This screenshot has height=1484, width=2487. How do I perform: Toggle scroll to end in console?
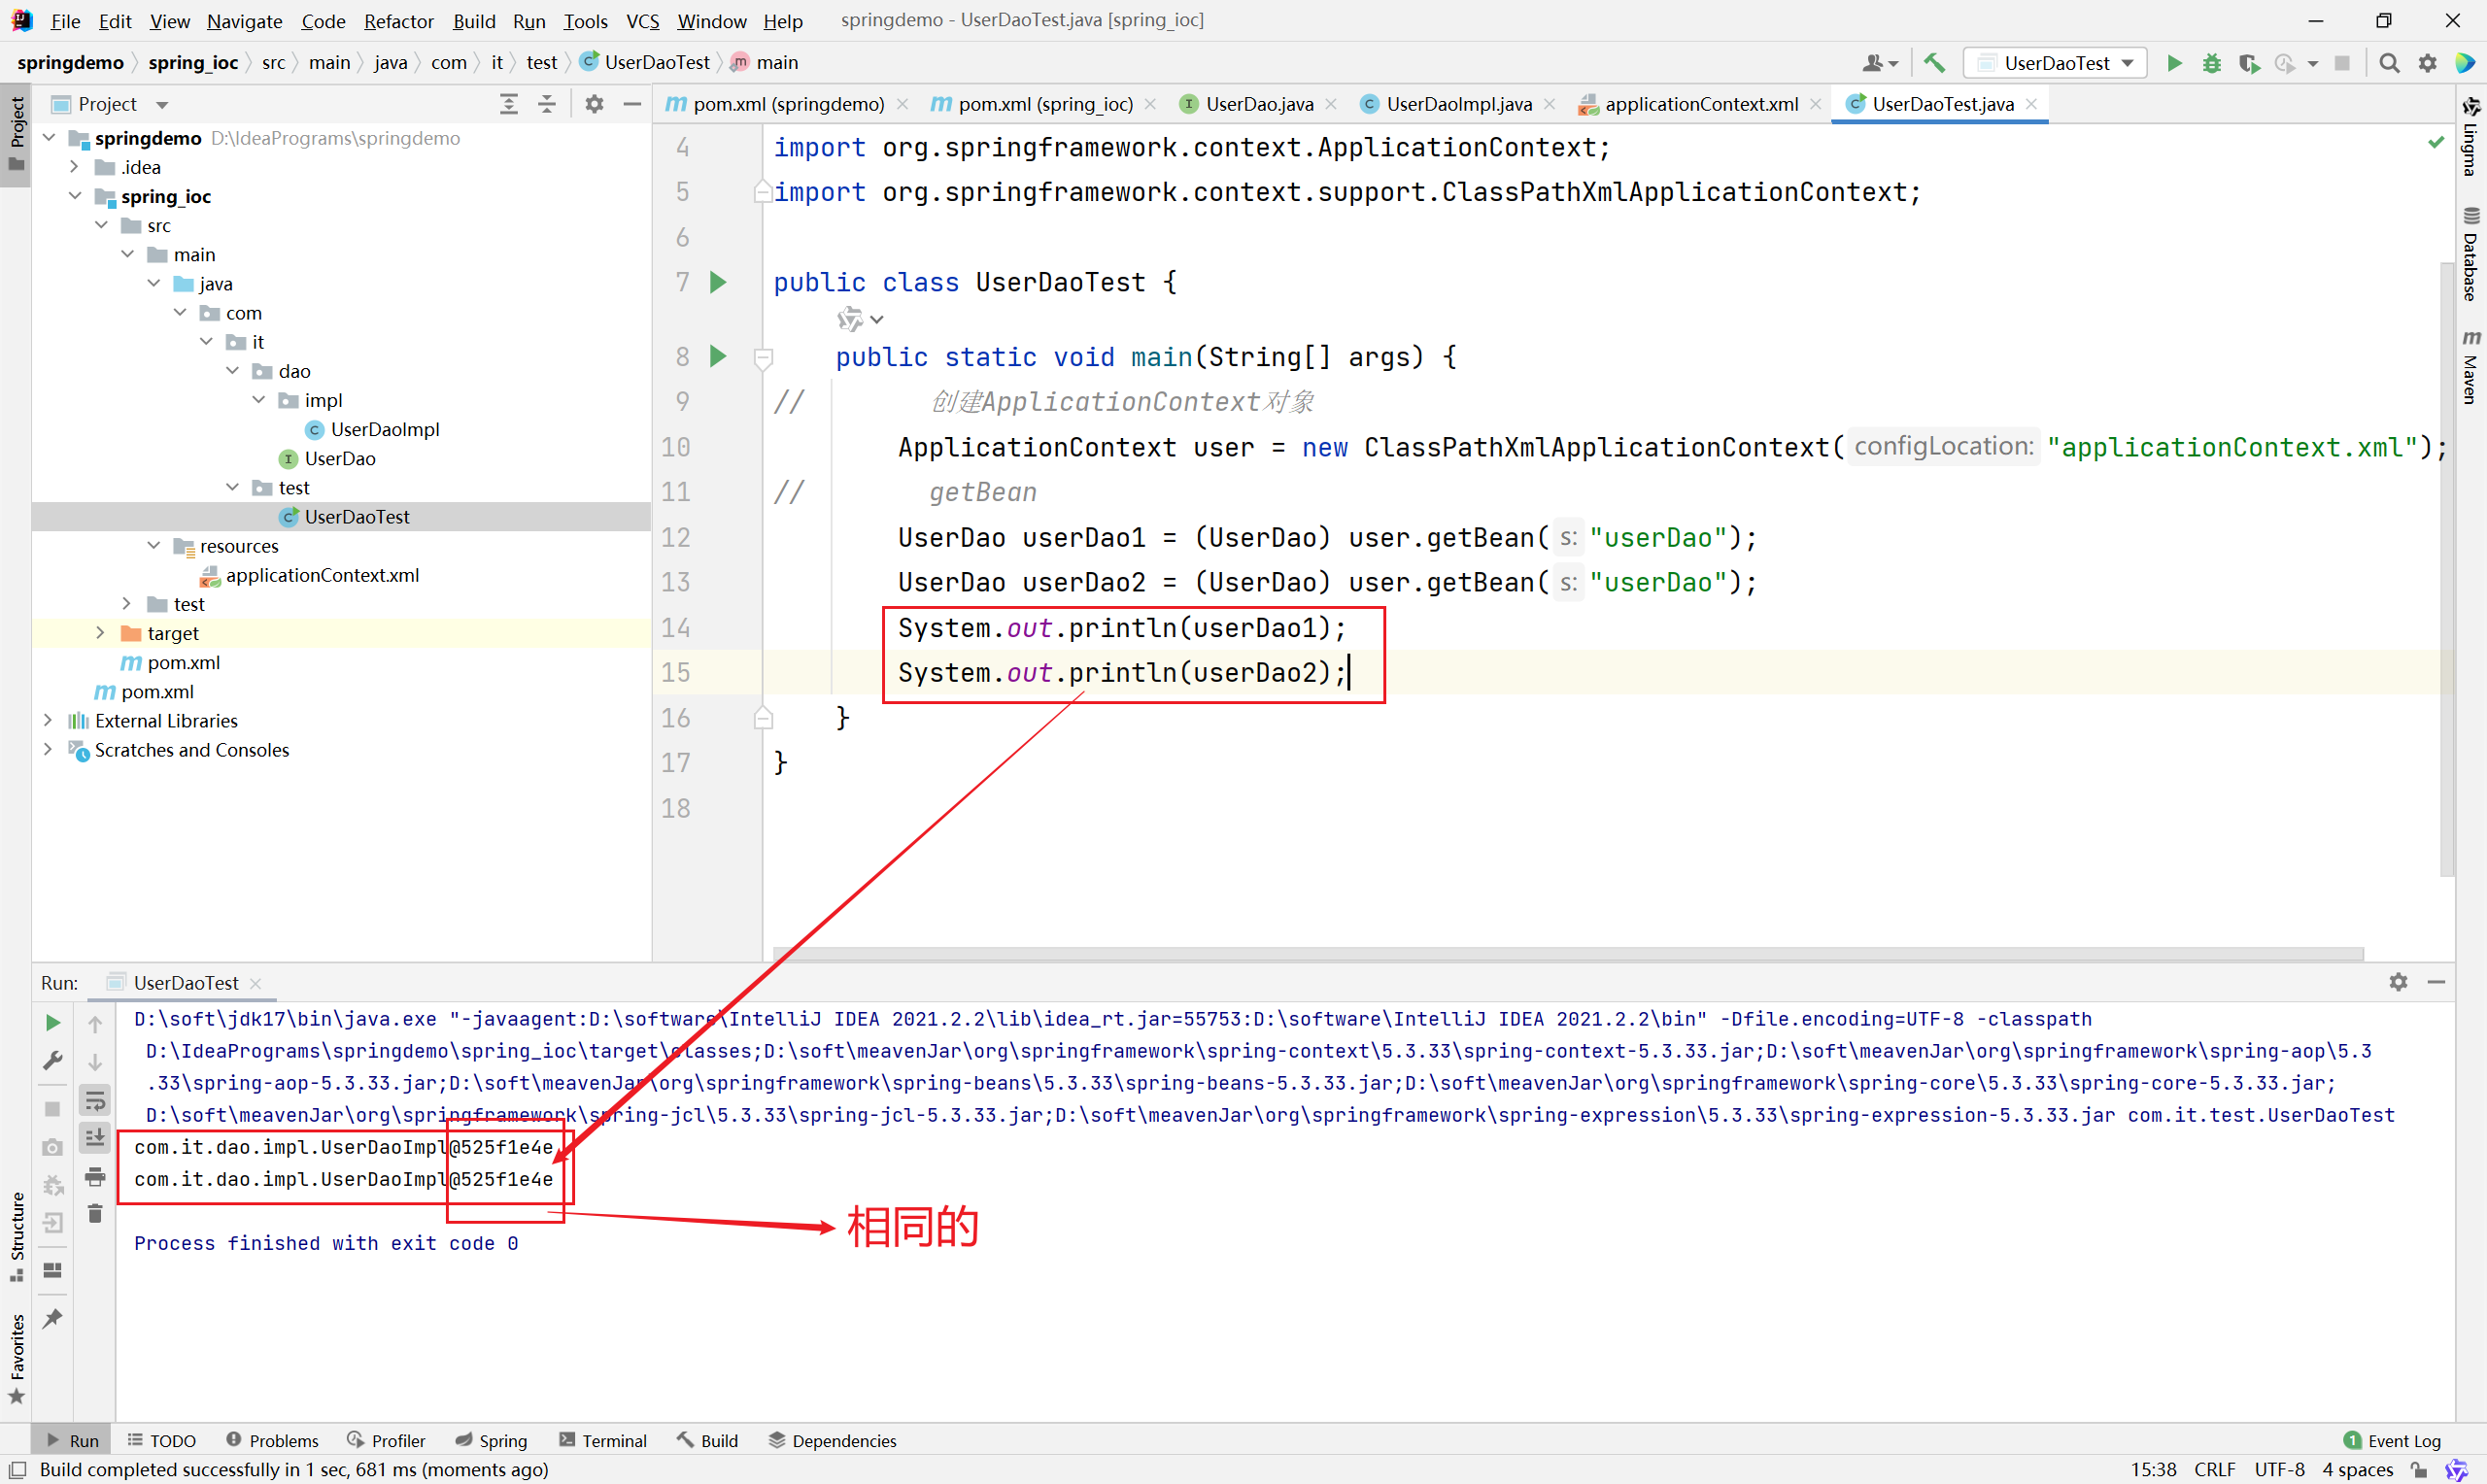point(95,1138)
